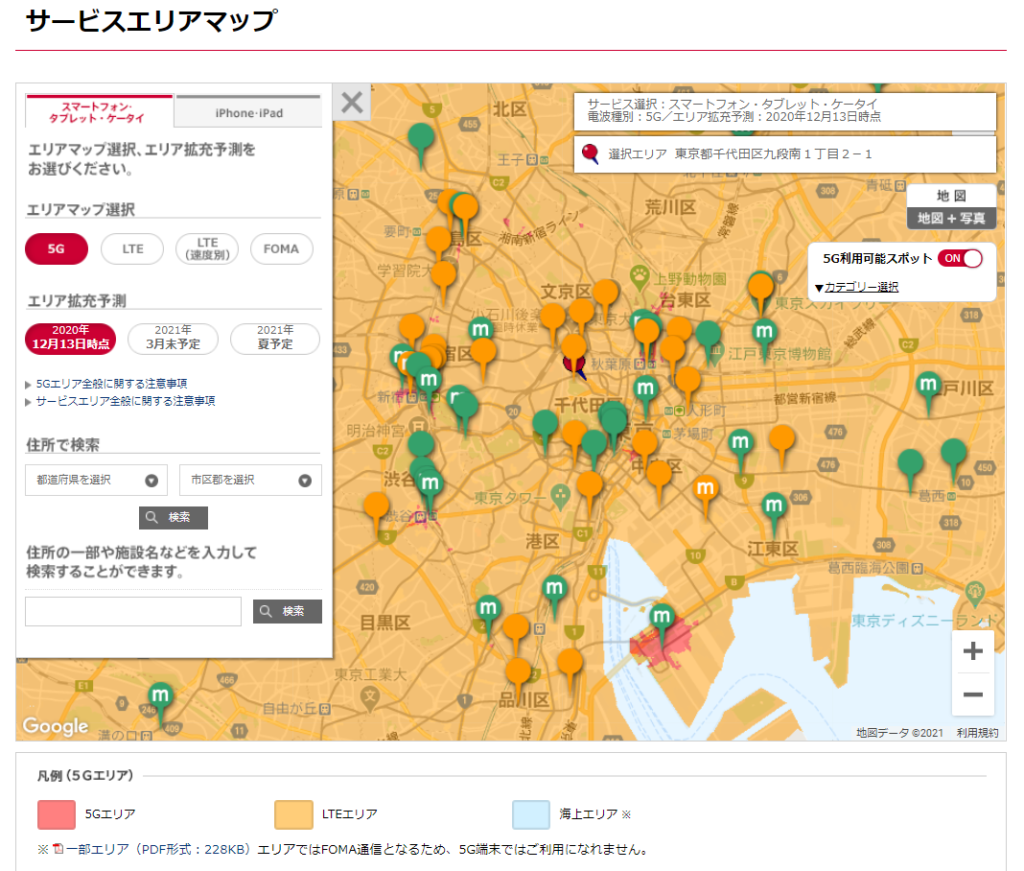Switch map view to 地図＋写真
Viewport: 1024px width, 871px height.
point(951,218)
